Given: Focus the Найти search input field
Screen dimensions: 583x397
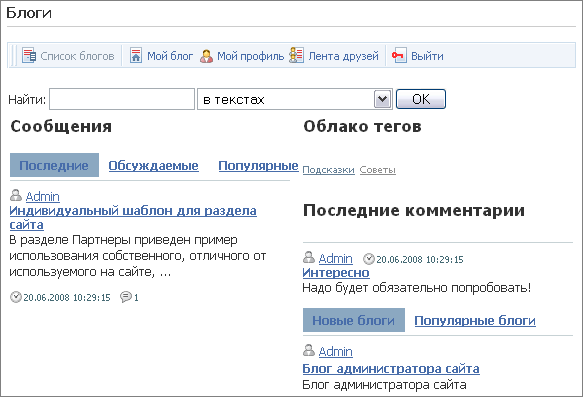Looking at the screenshot, I should (x=122, y=99).
